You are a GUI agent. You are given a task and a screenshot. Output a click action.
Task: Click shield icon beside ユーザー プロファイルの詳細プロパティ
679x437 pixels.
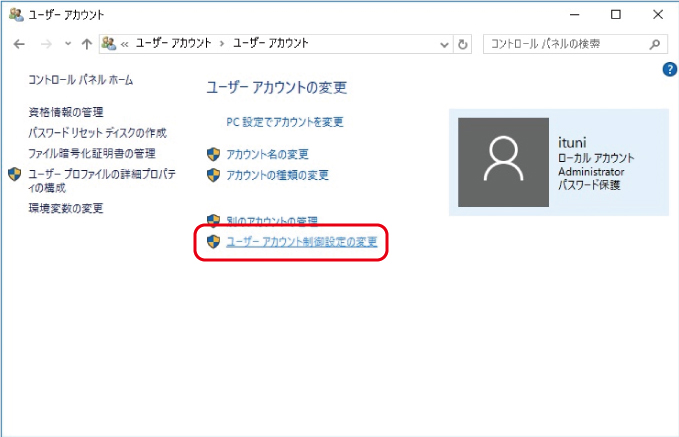[15, 174]
